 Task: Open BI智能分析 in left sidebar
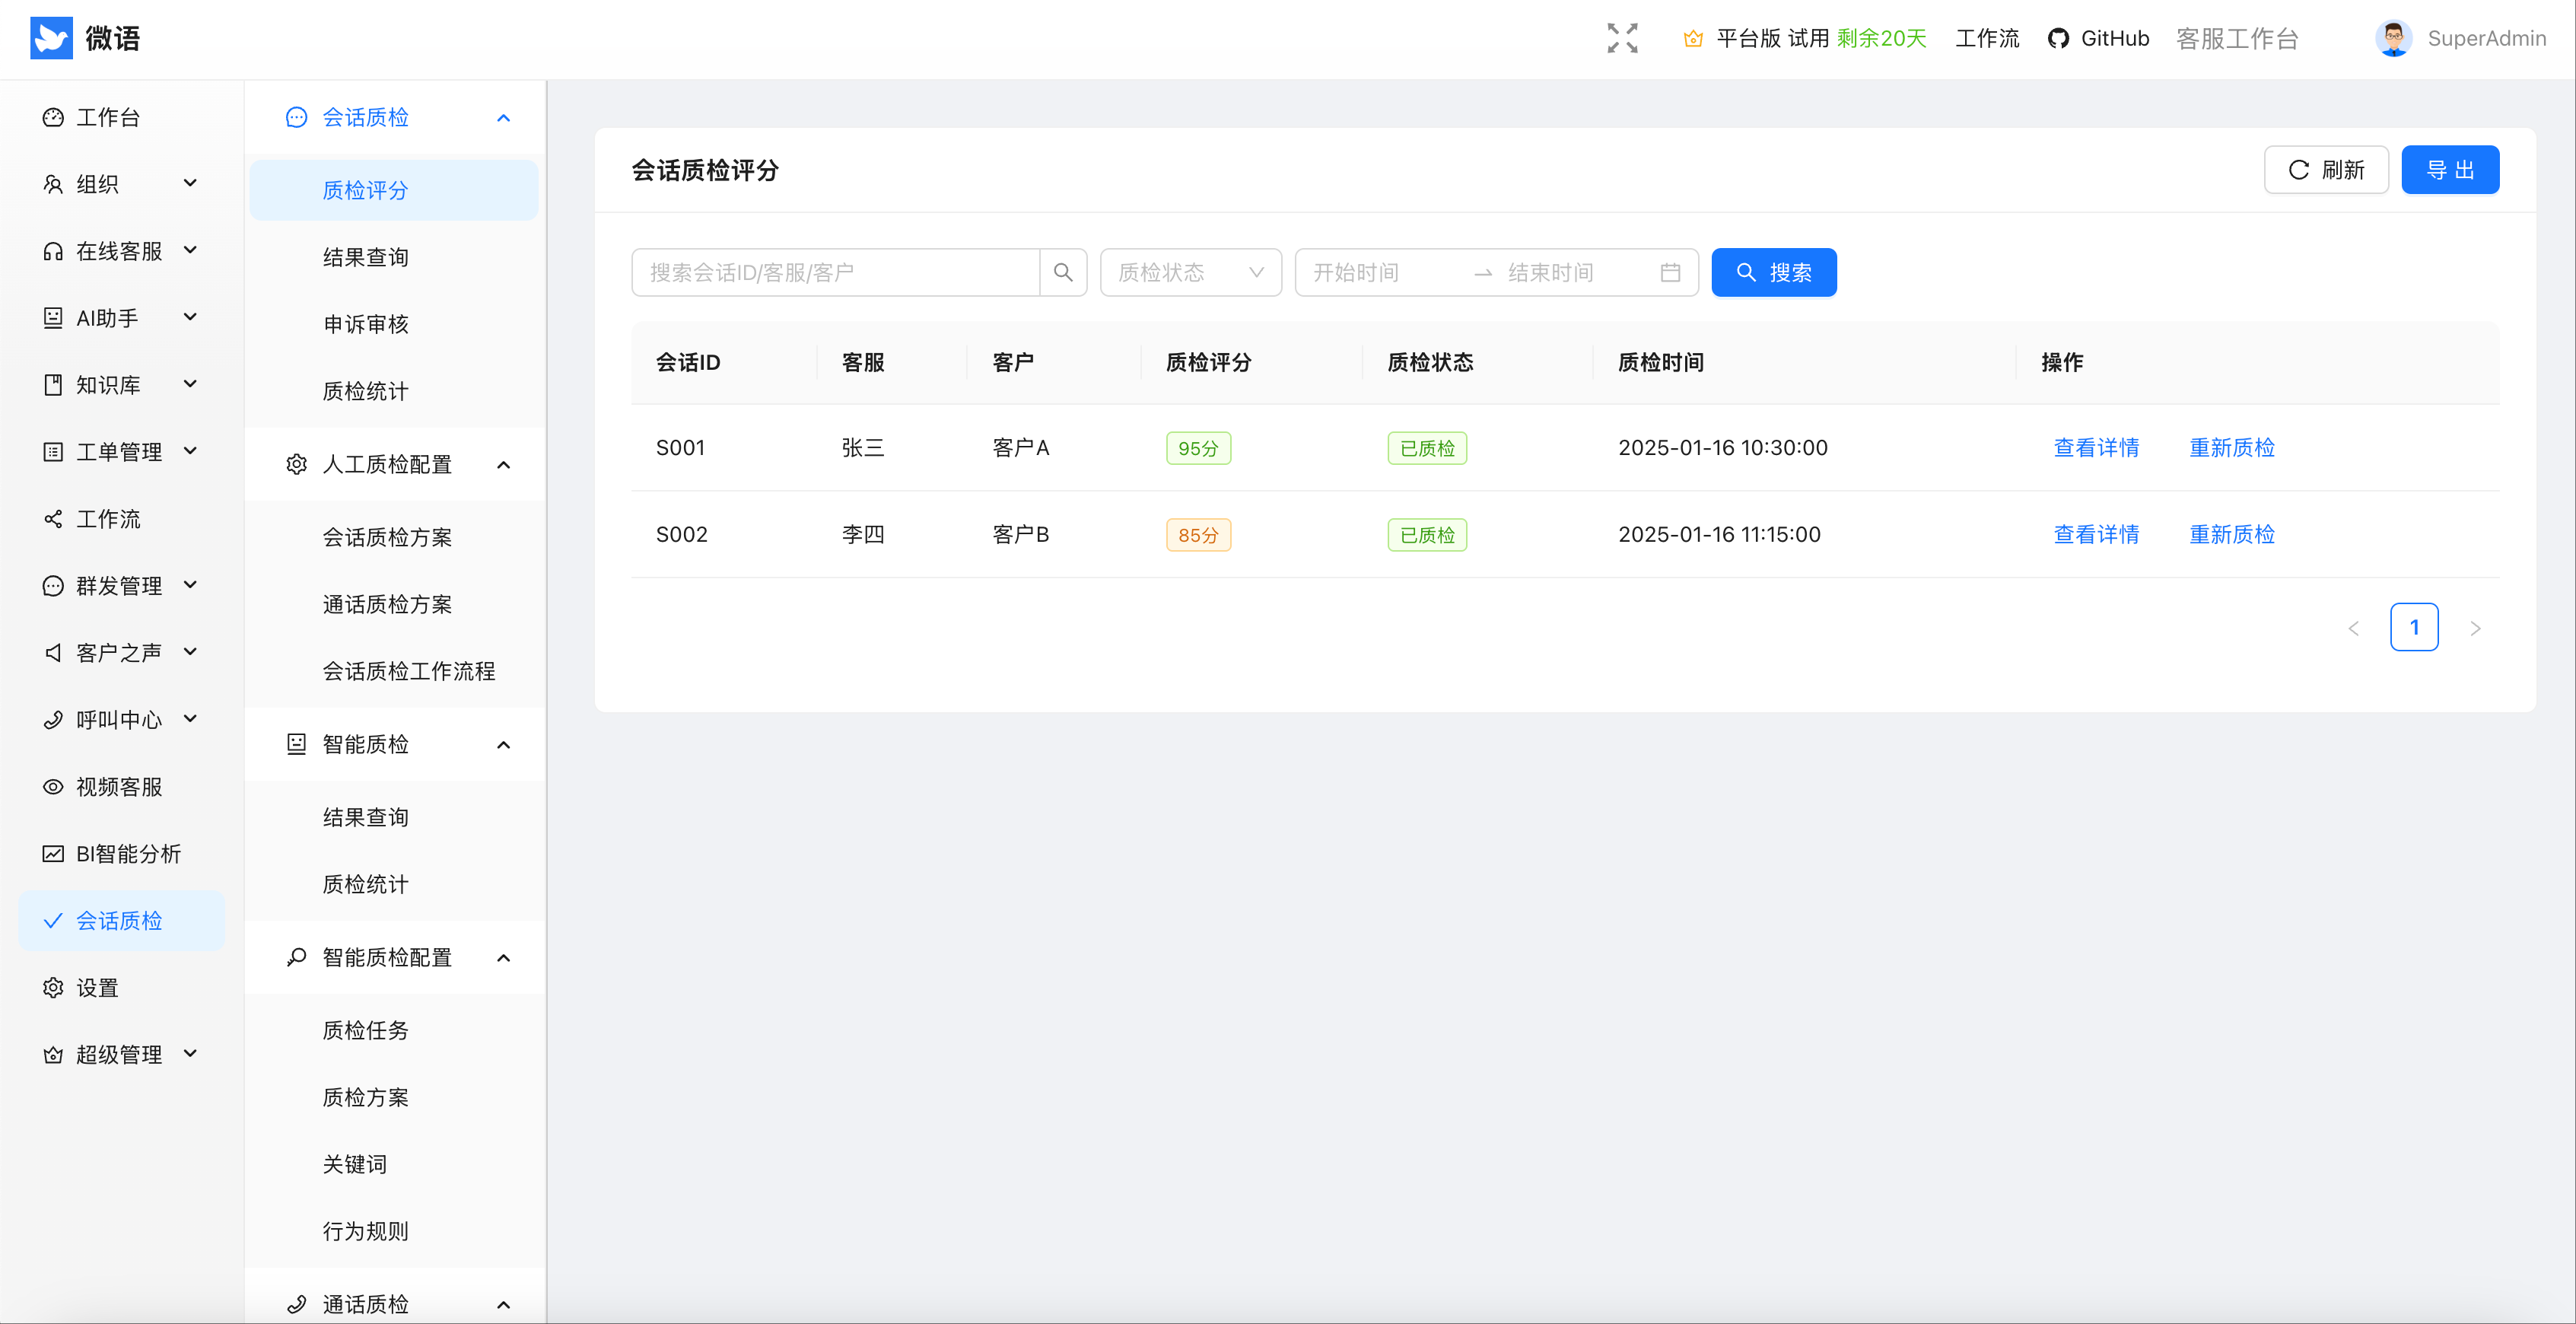pyautogui.click(x=128, y=853)
